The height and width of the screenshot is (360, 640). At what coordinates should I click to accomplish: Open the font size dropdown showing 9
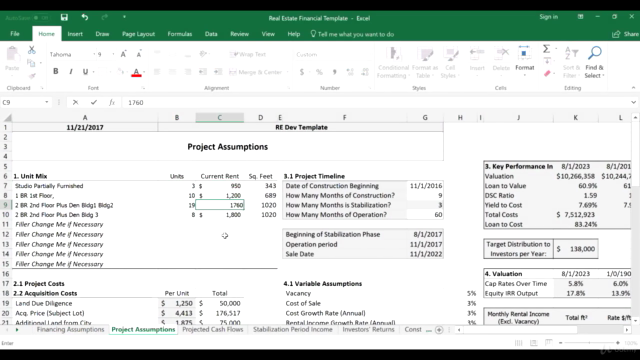[113, 54]
